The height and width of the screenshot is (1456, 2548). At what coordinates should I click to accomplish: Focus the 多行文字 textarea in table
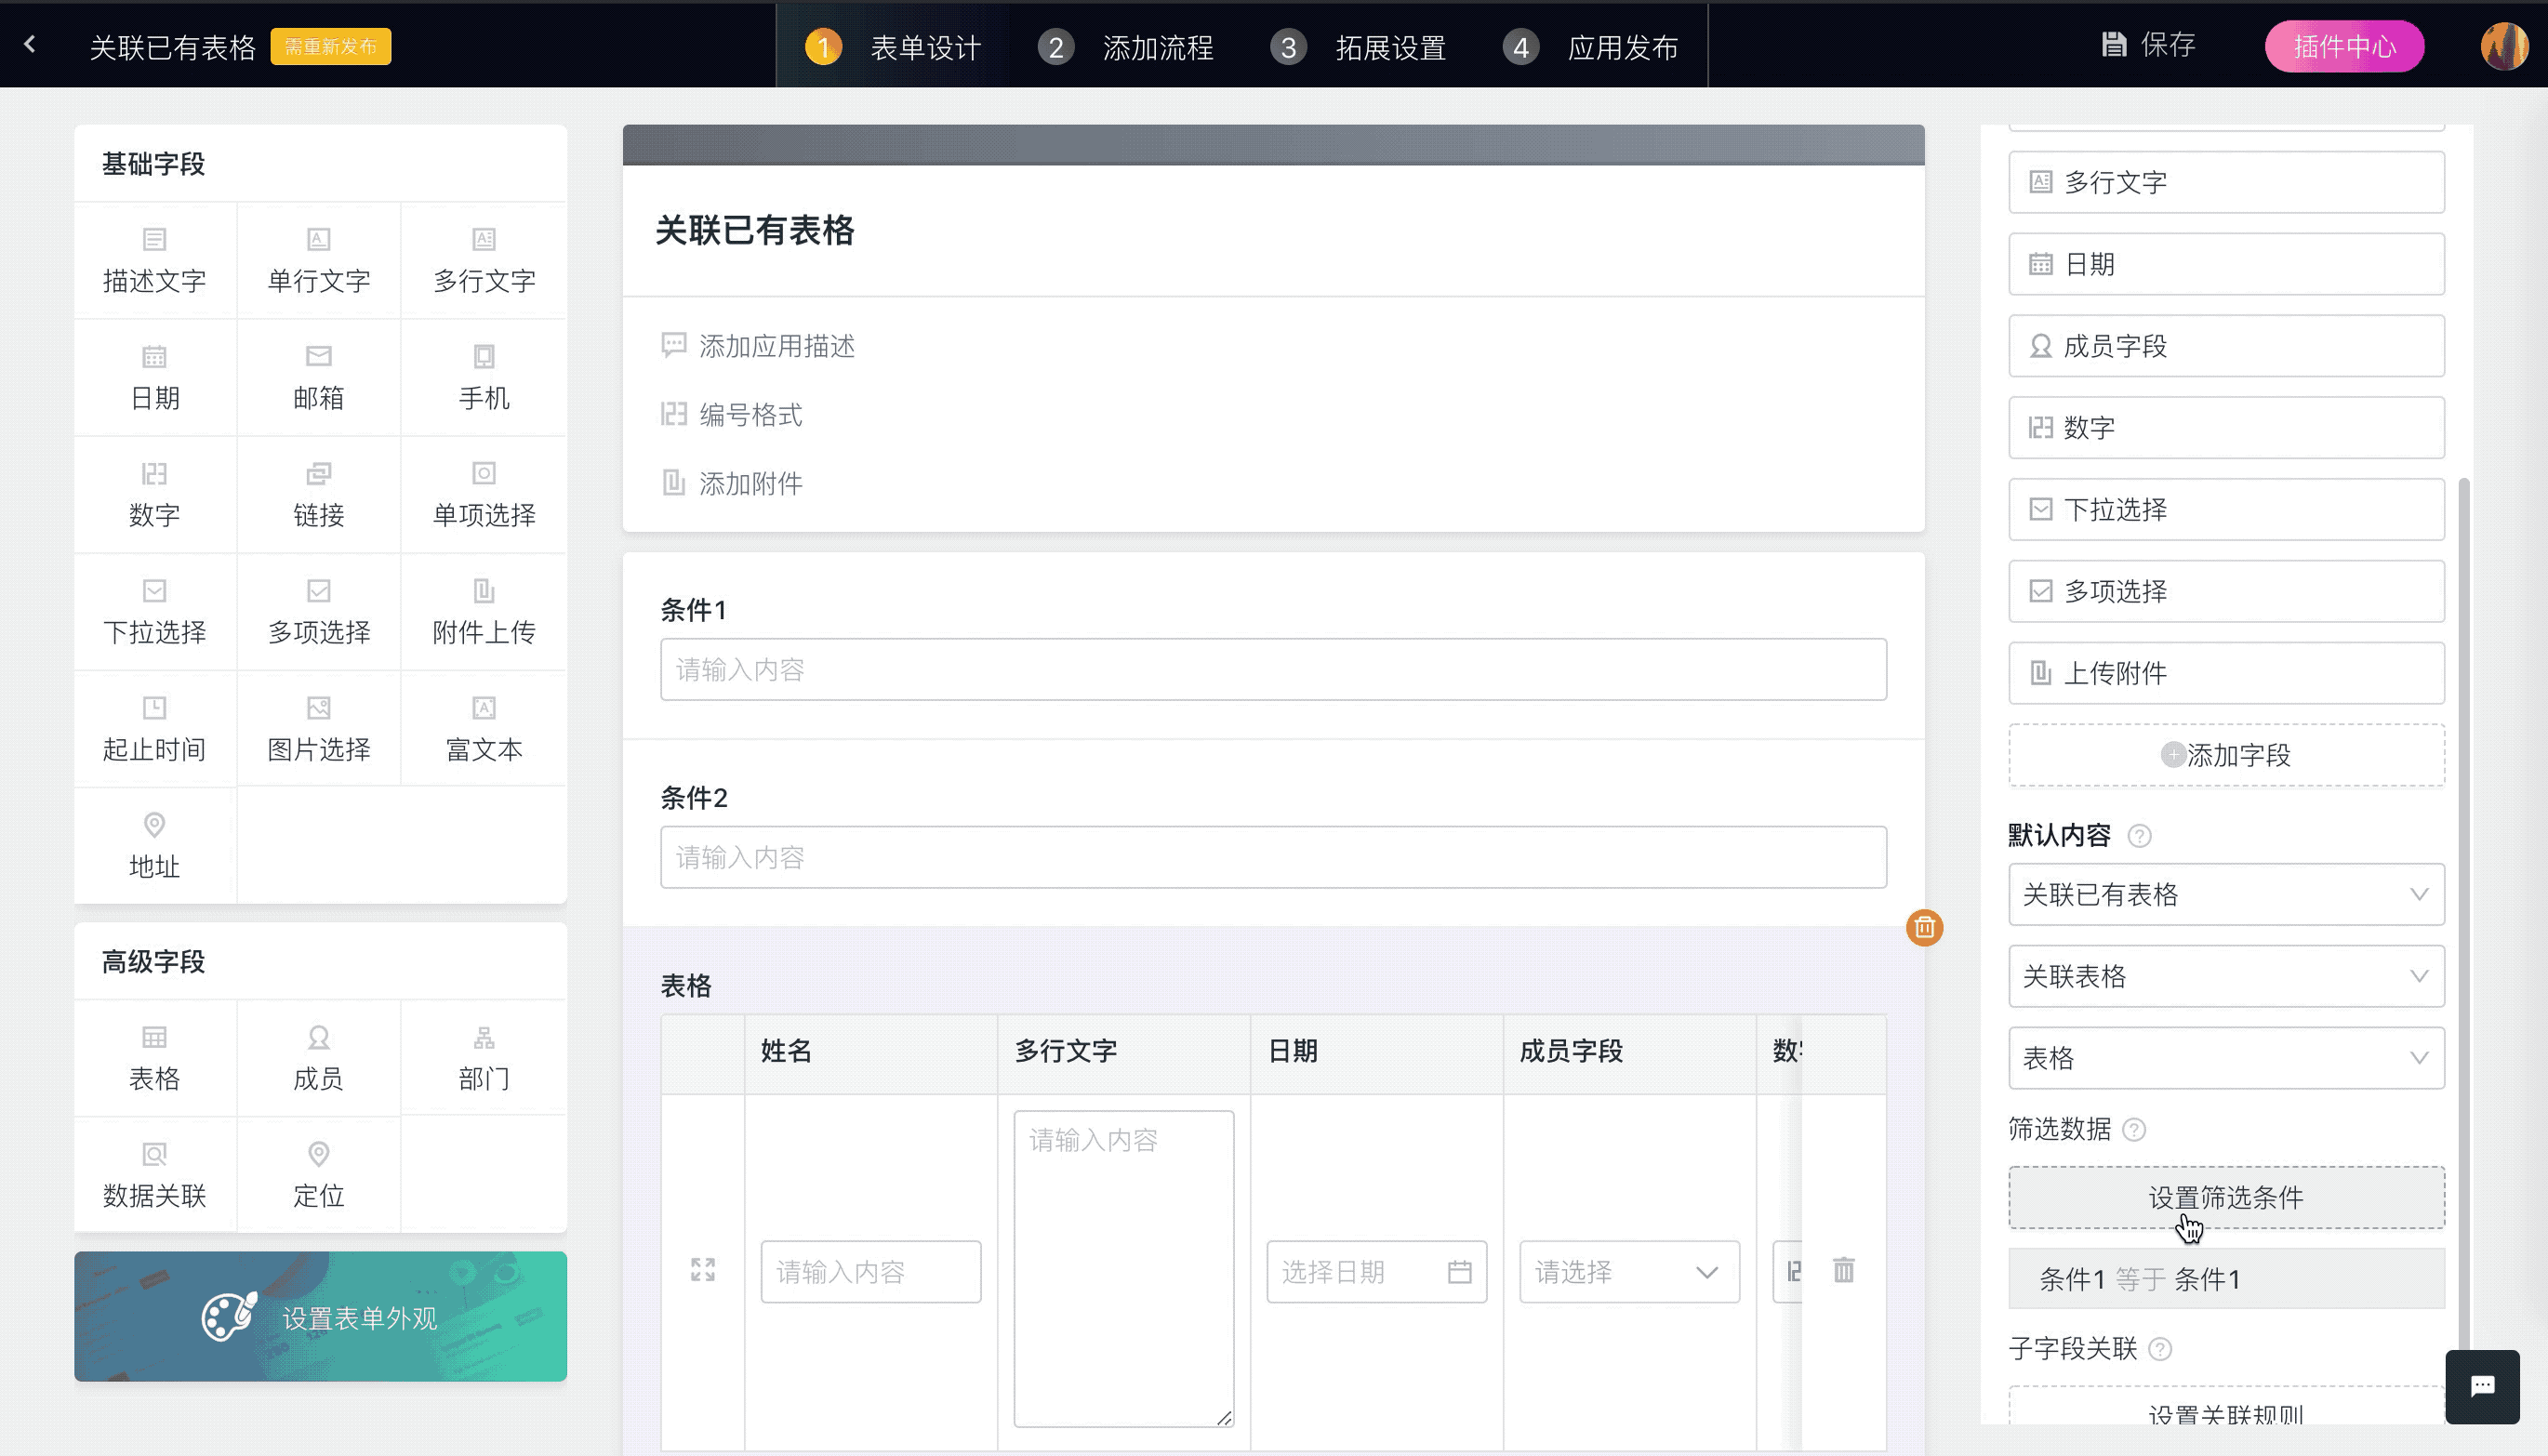(1123, 1269)
